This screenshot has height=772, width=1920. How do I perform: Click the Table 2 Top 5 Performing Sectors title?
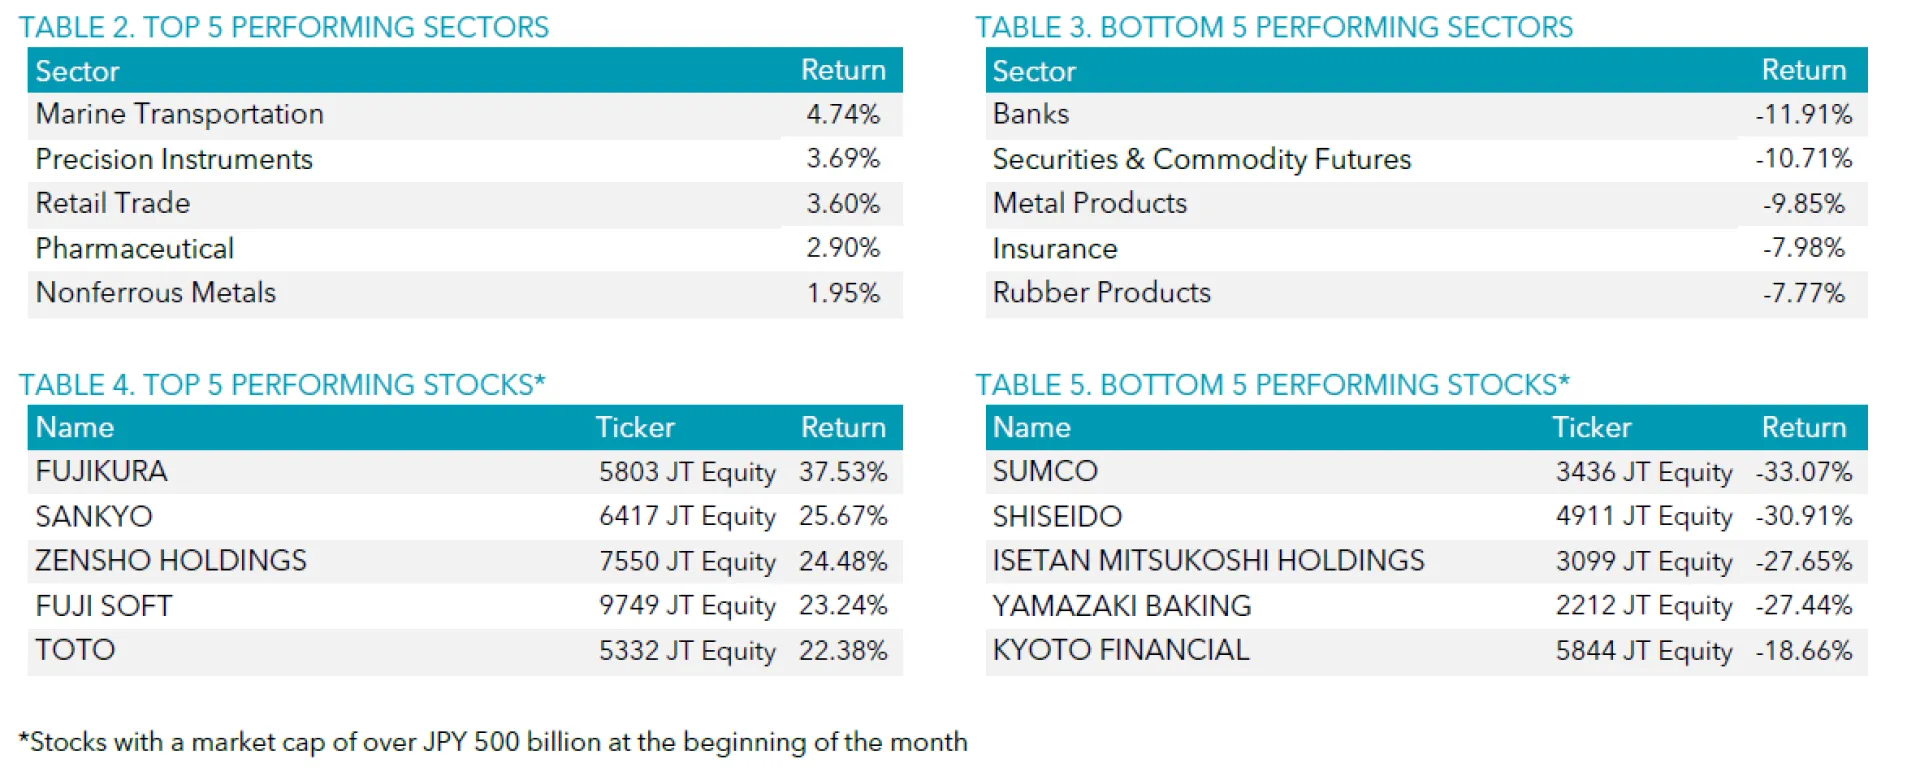(x=284, y=27)
